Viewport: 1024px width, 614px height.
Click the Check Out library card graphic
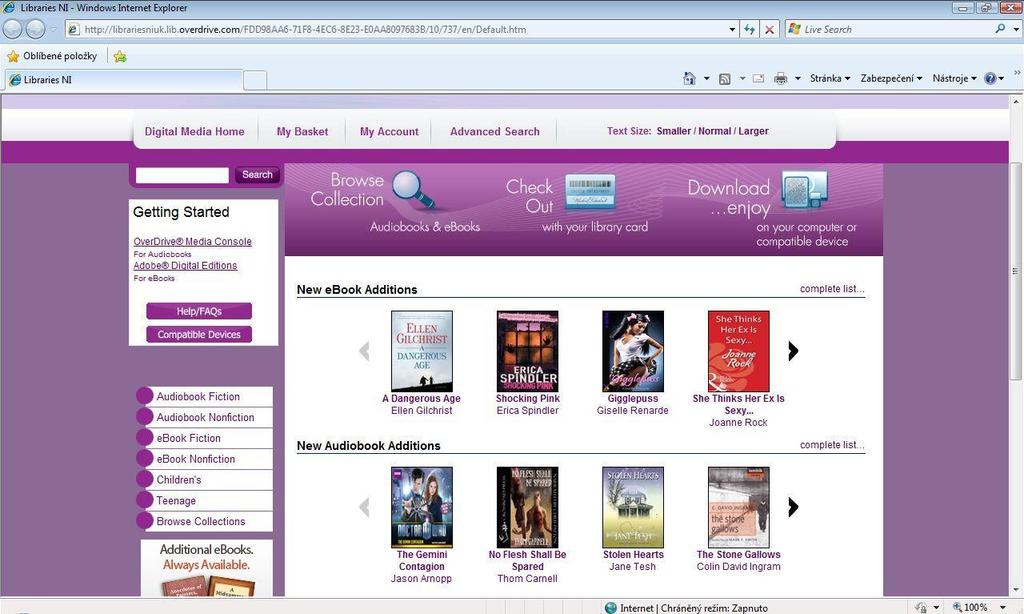click(590, 191)
